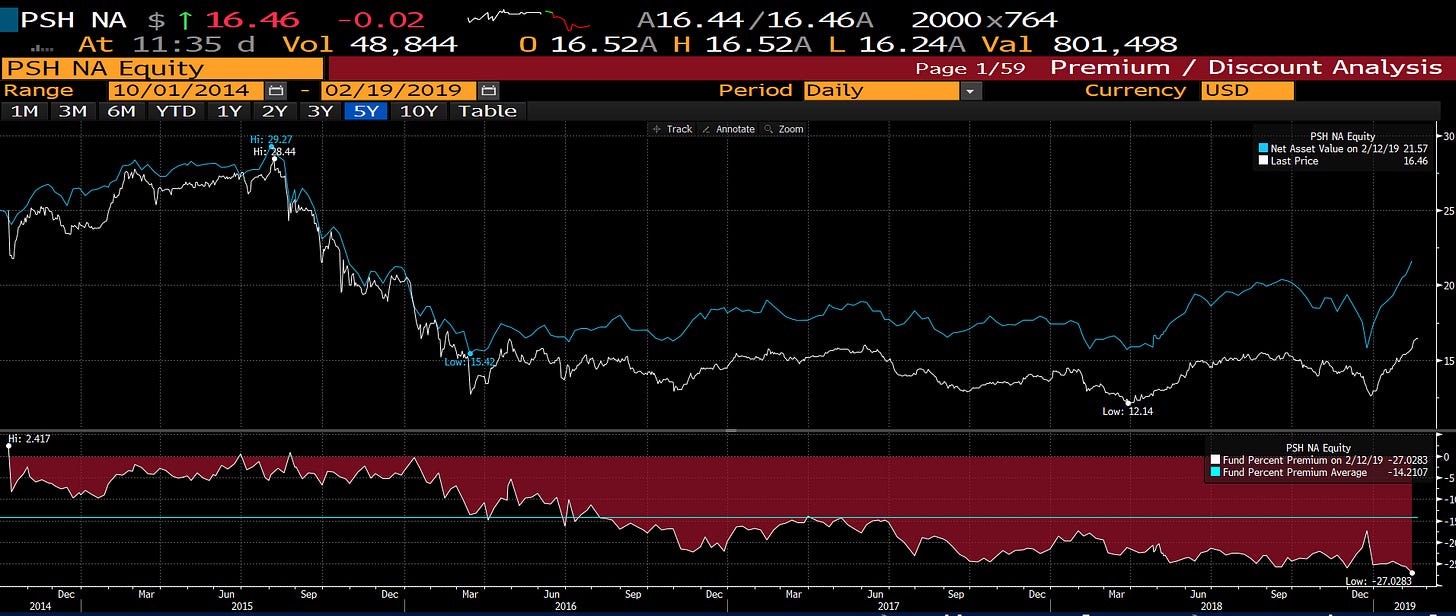Edit the Currency USD field
Screen dimensions: 1456x616
1247,90
